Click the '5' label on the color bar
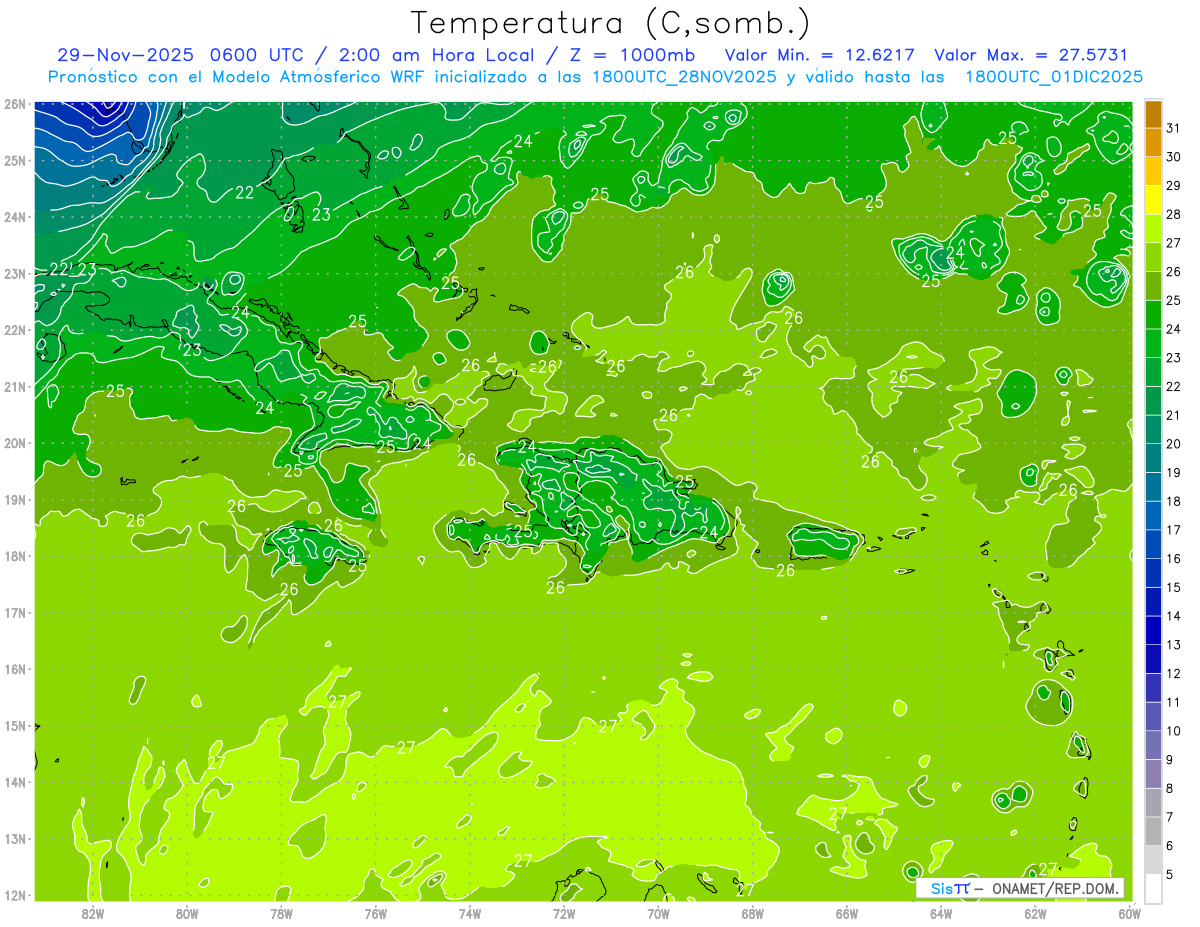Viewport: 1200px width, 927px height. coord(1170,875)
